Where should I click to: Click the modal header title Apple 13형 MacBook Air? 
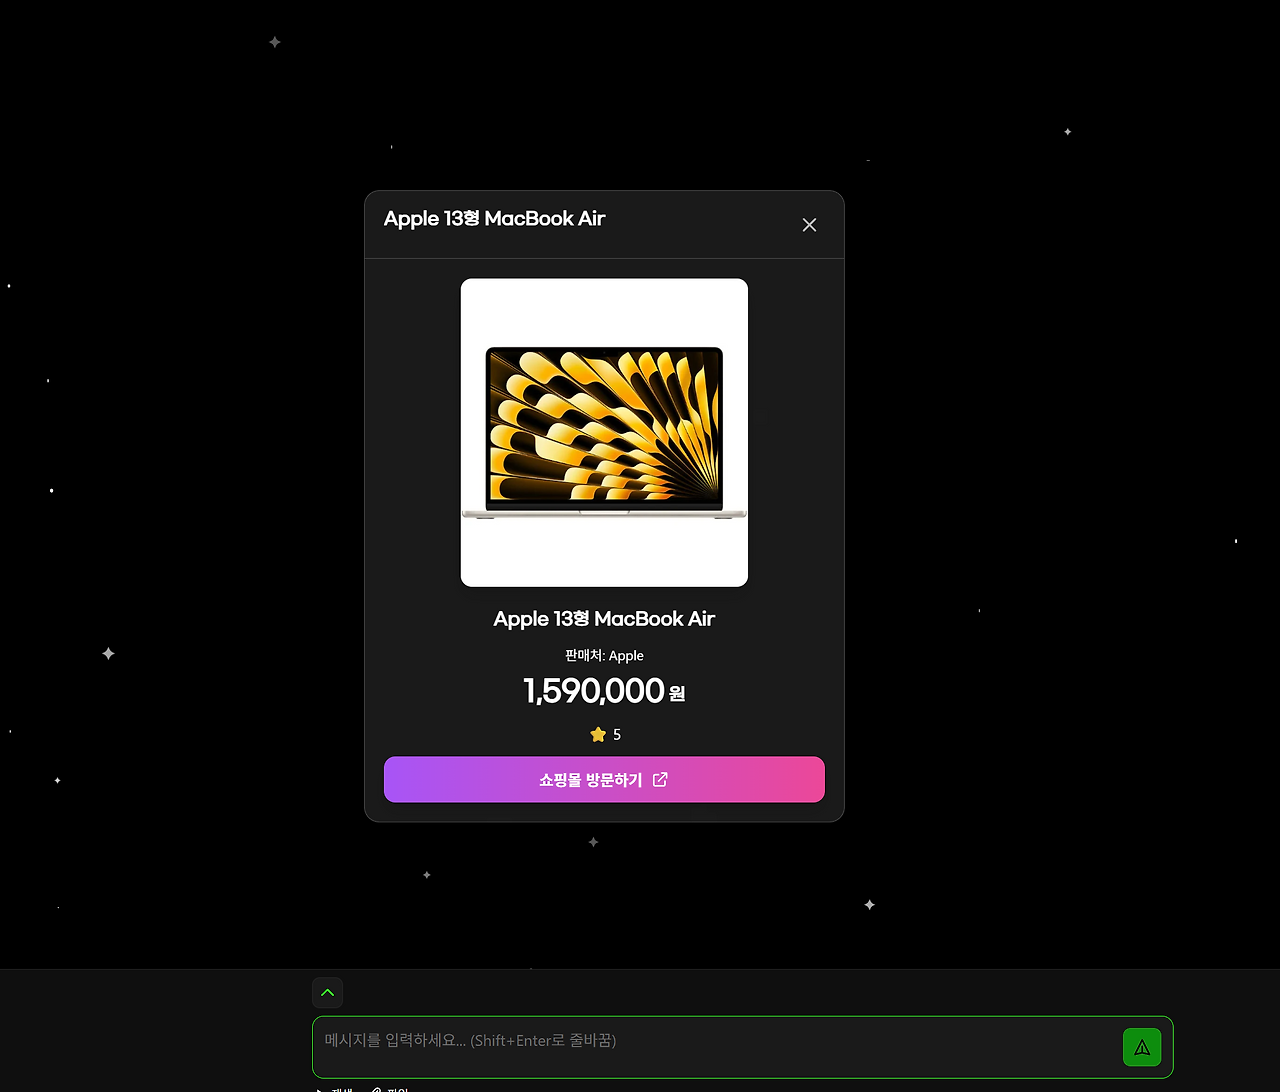[x=495, y=219]
